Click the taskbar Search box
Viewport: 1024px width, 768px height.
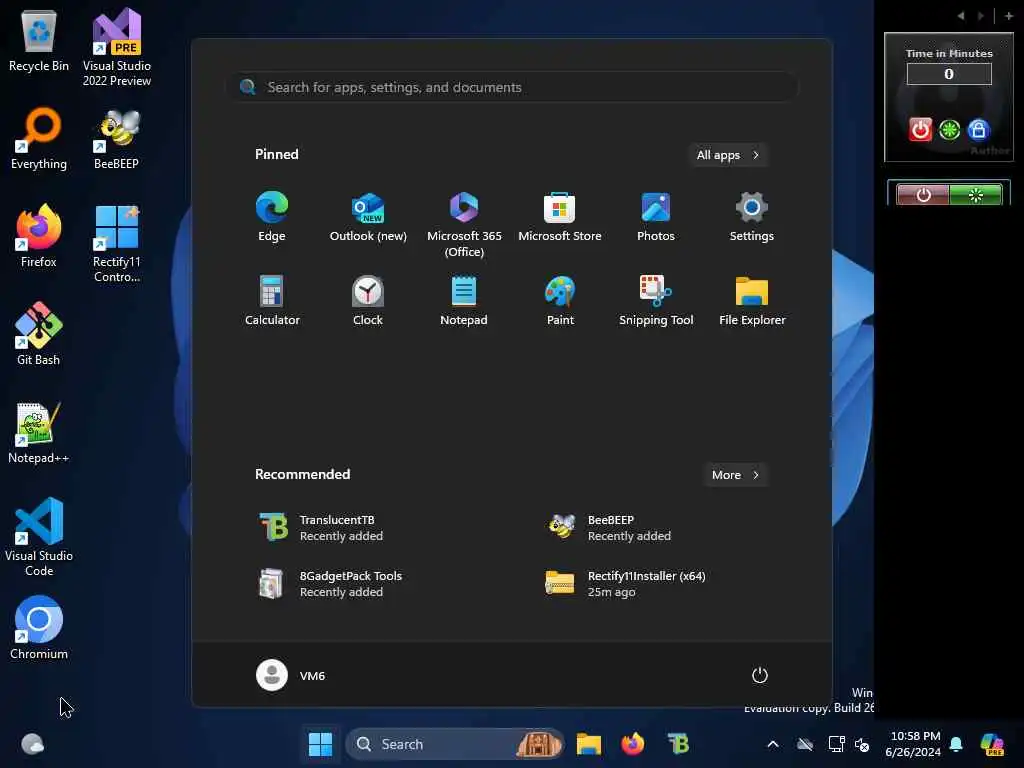tap(455, 744)
